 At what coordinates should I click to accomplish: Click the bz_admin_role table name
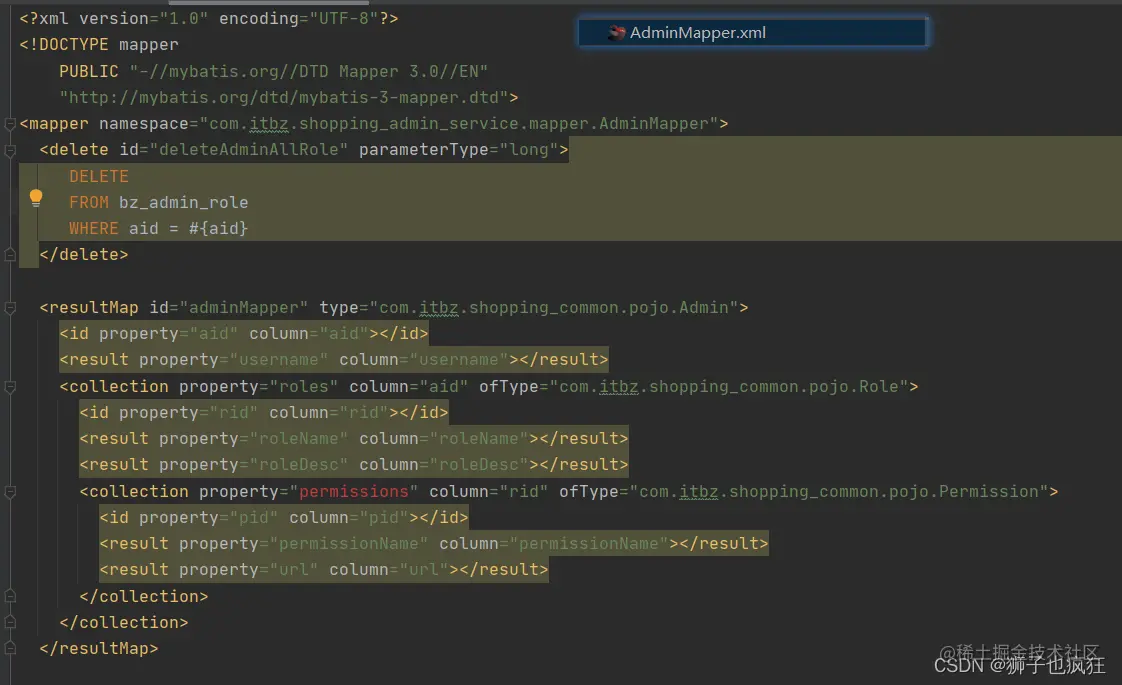tap(183, 203)
